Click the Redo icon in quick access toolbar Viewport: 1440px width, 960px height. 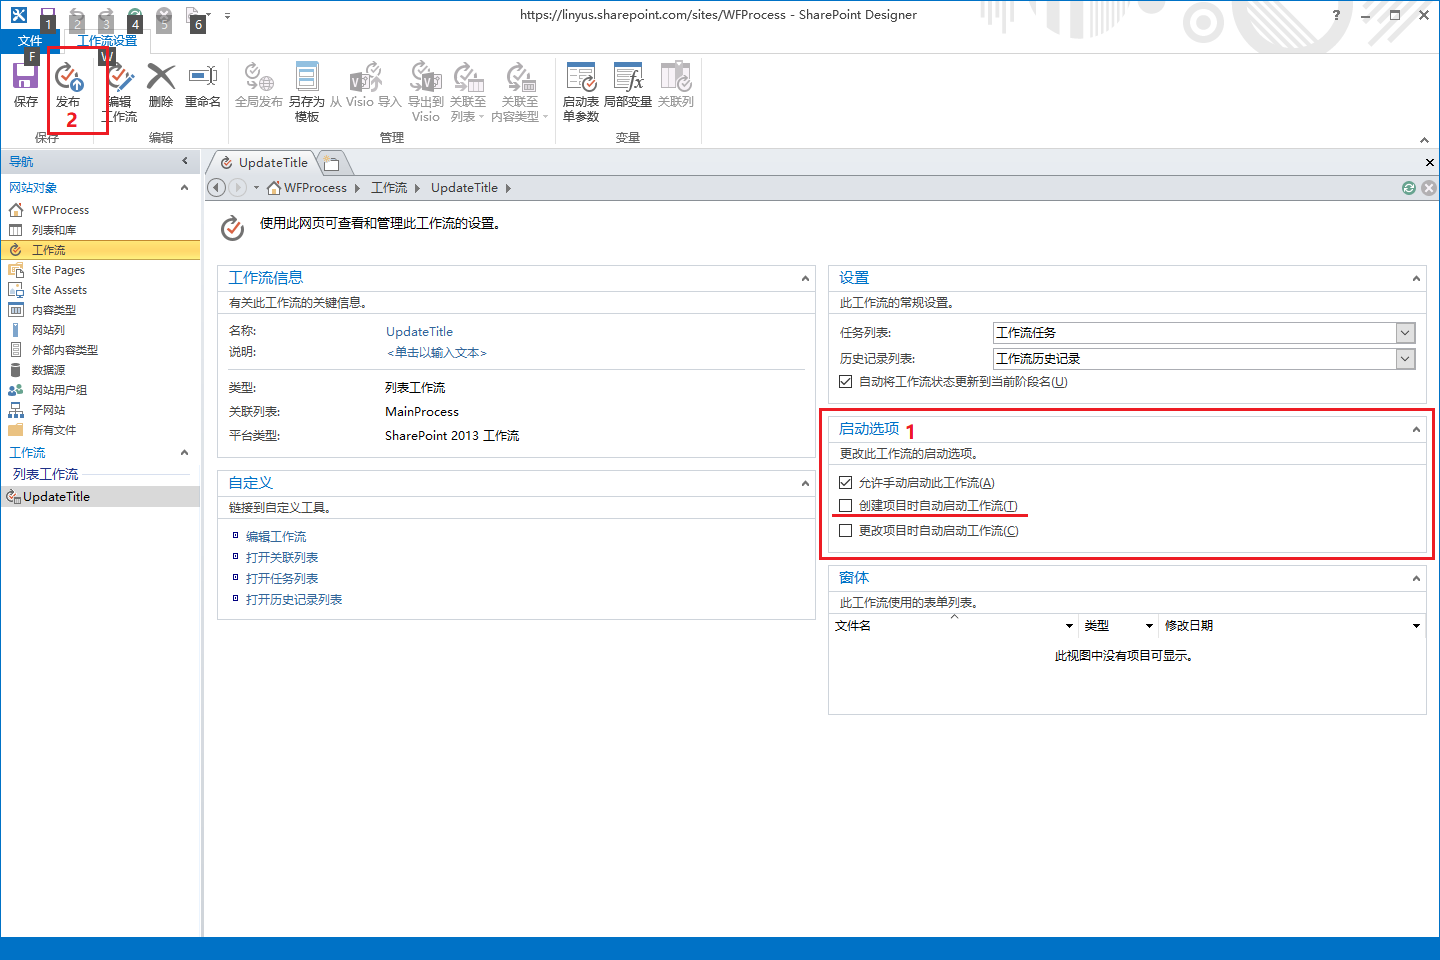point(106,17)
